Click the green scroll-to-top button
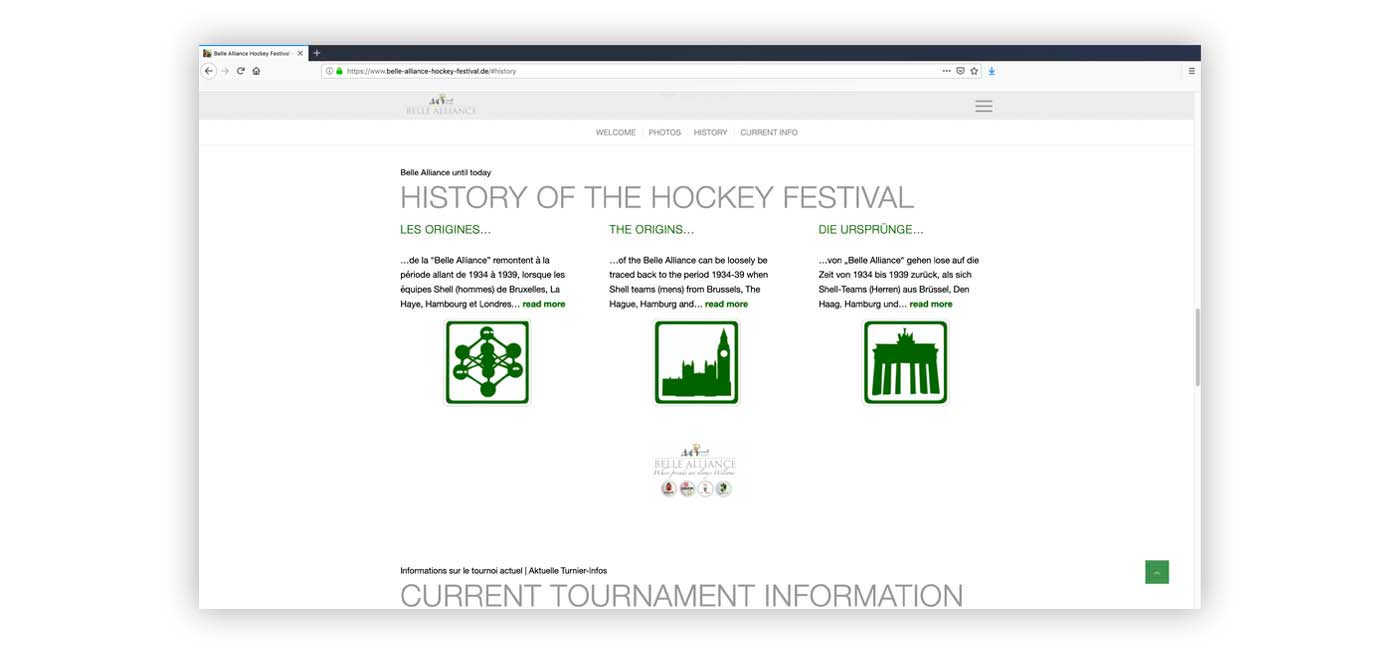1400x663 pixels. click(1157, 572)
